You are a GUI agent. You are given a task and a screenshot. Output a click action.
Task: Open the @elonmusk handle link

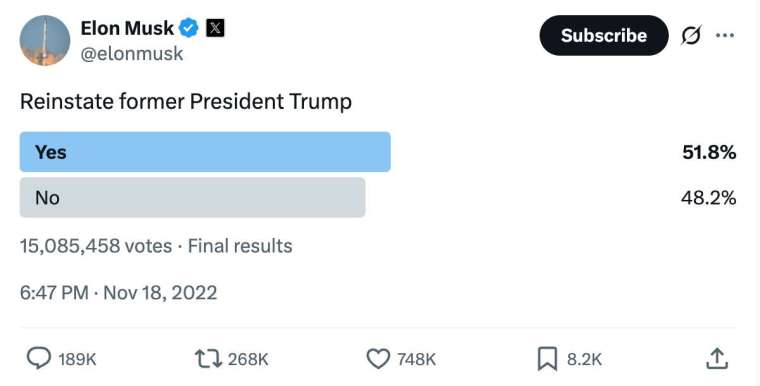point(132,53)
